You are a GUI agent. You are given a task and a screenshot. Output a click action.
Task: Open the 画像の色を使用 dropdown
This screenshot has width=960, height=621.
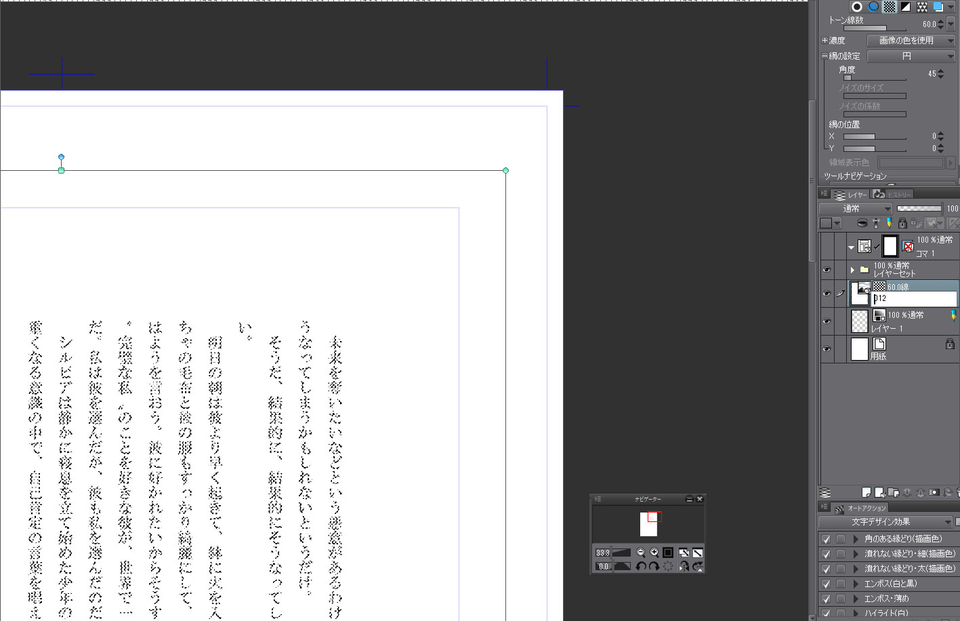click(910, 40)
